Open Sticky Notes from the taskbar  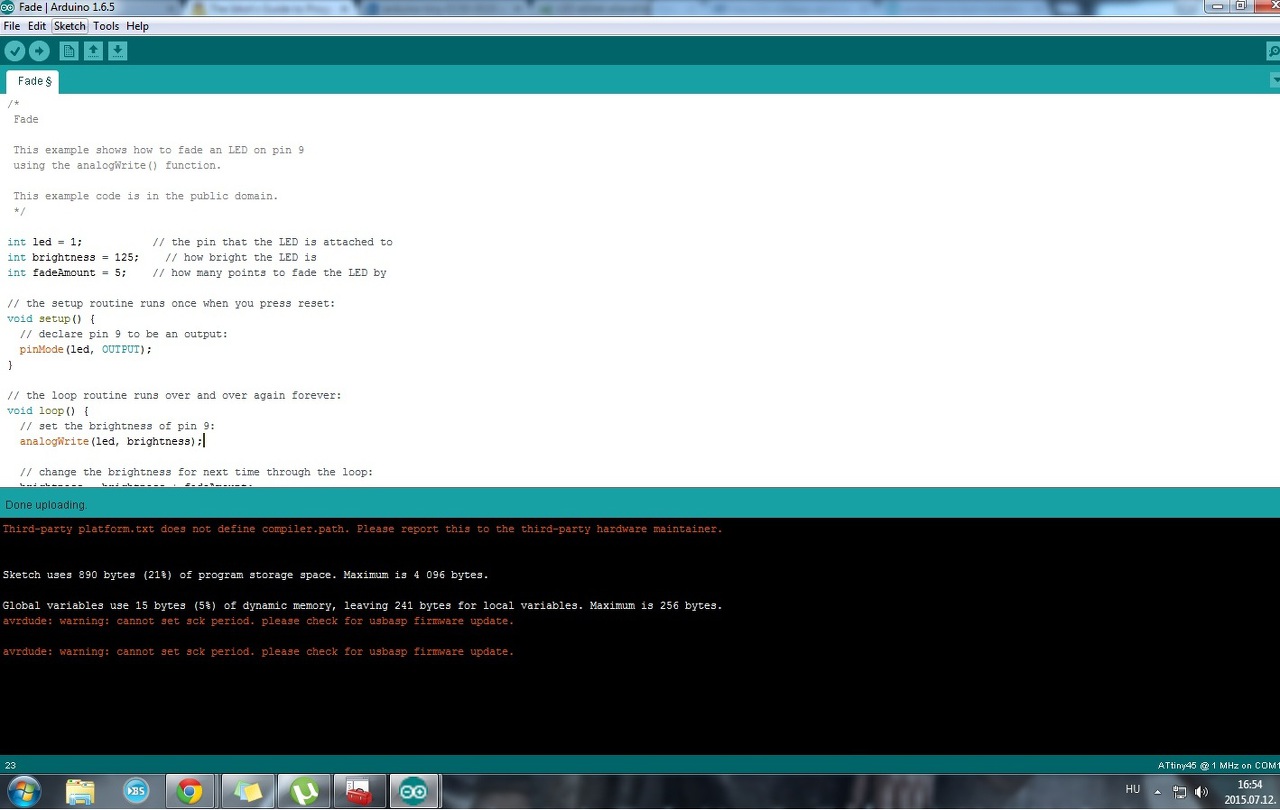pyautogui.click(x=247, y=792)
